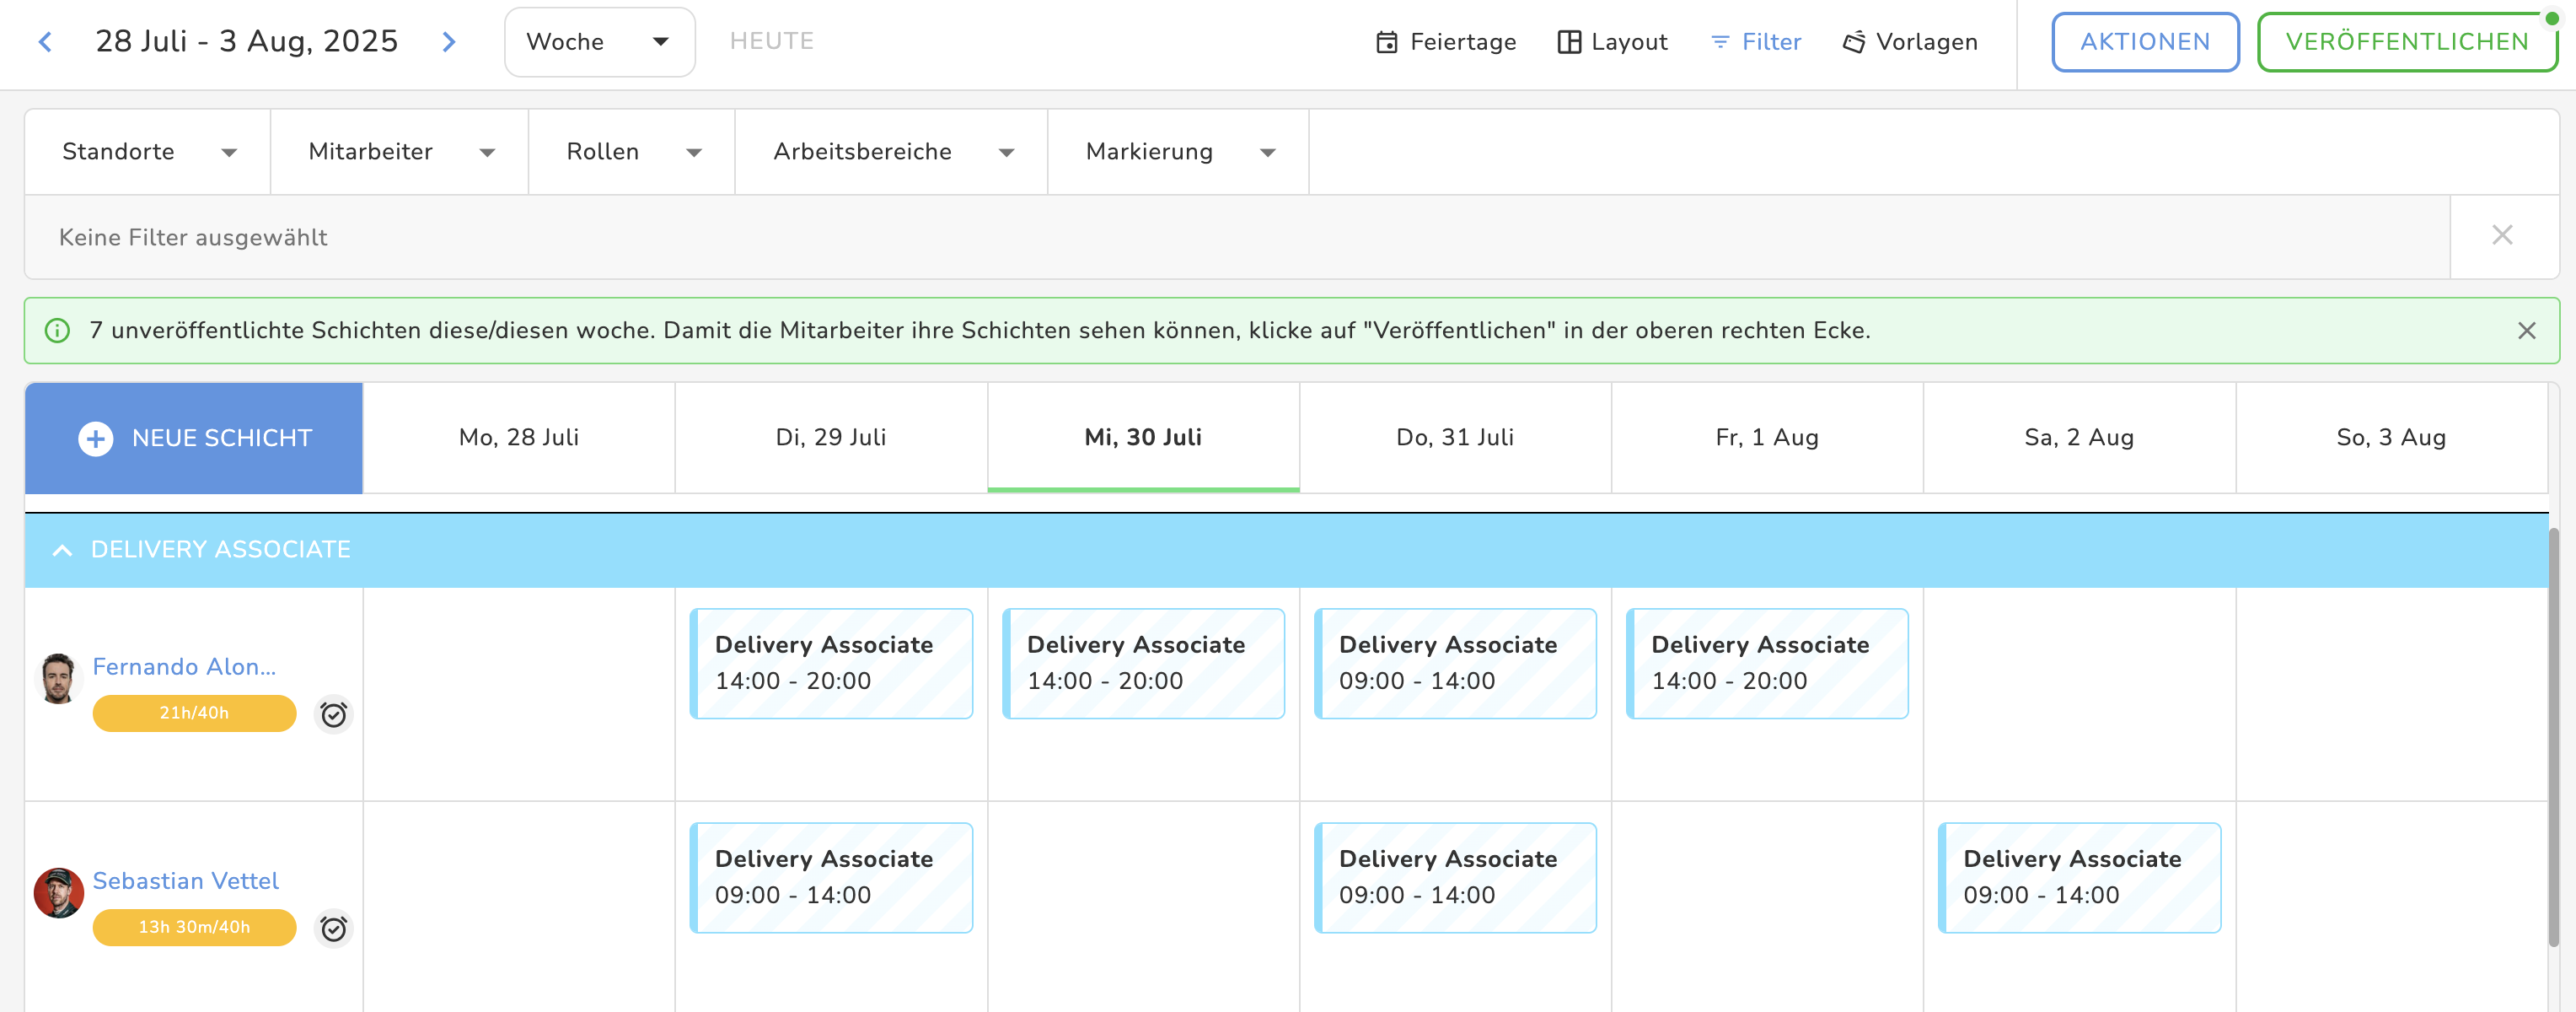
Task: Expand the Standorte filter dropdown
Action: click(148, 152)
